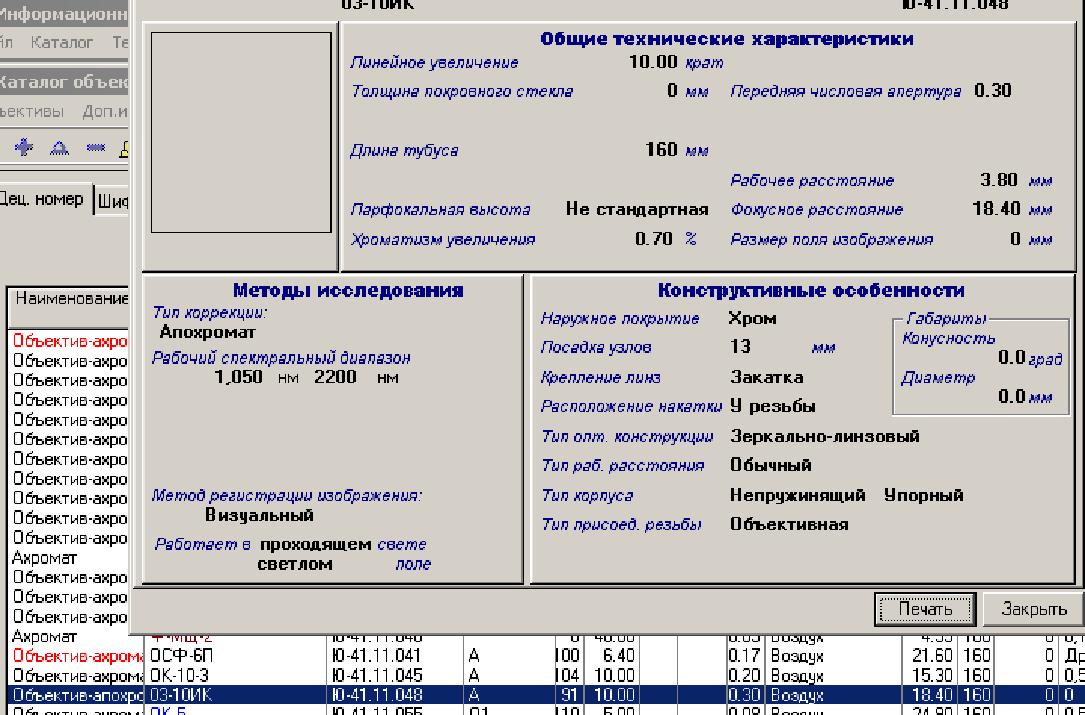Click the 3.80 working distance value
This screenshot has height=715, width=1085.
999,180
